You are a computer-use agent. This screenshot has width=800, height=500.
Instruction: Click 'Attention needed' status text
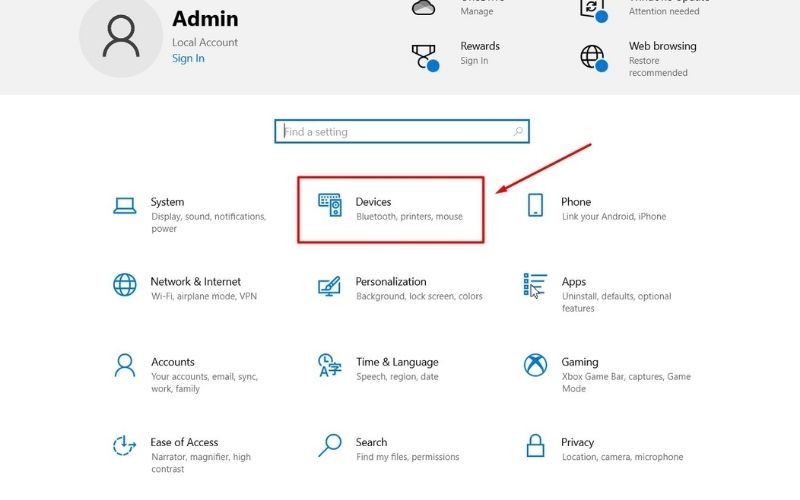664,11
